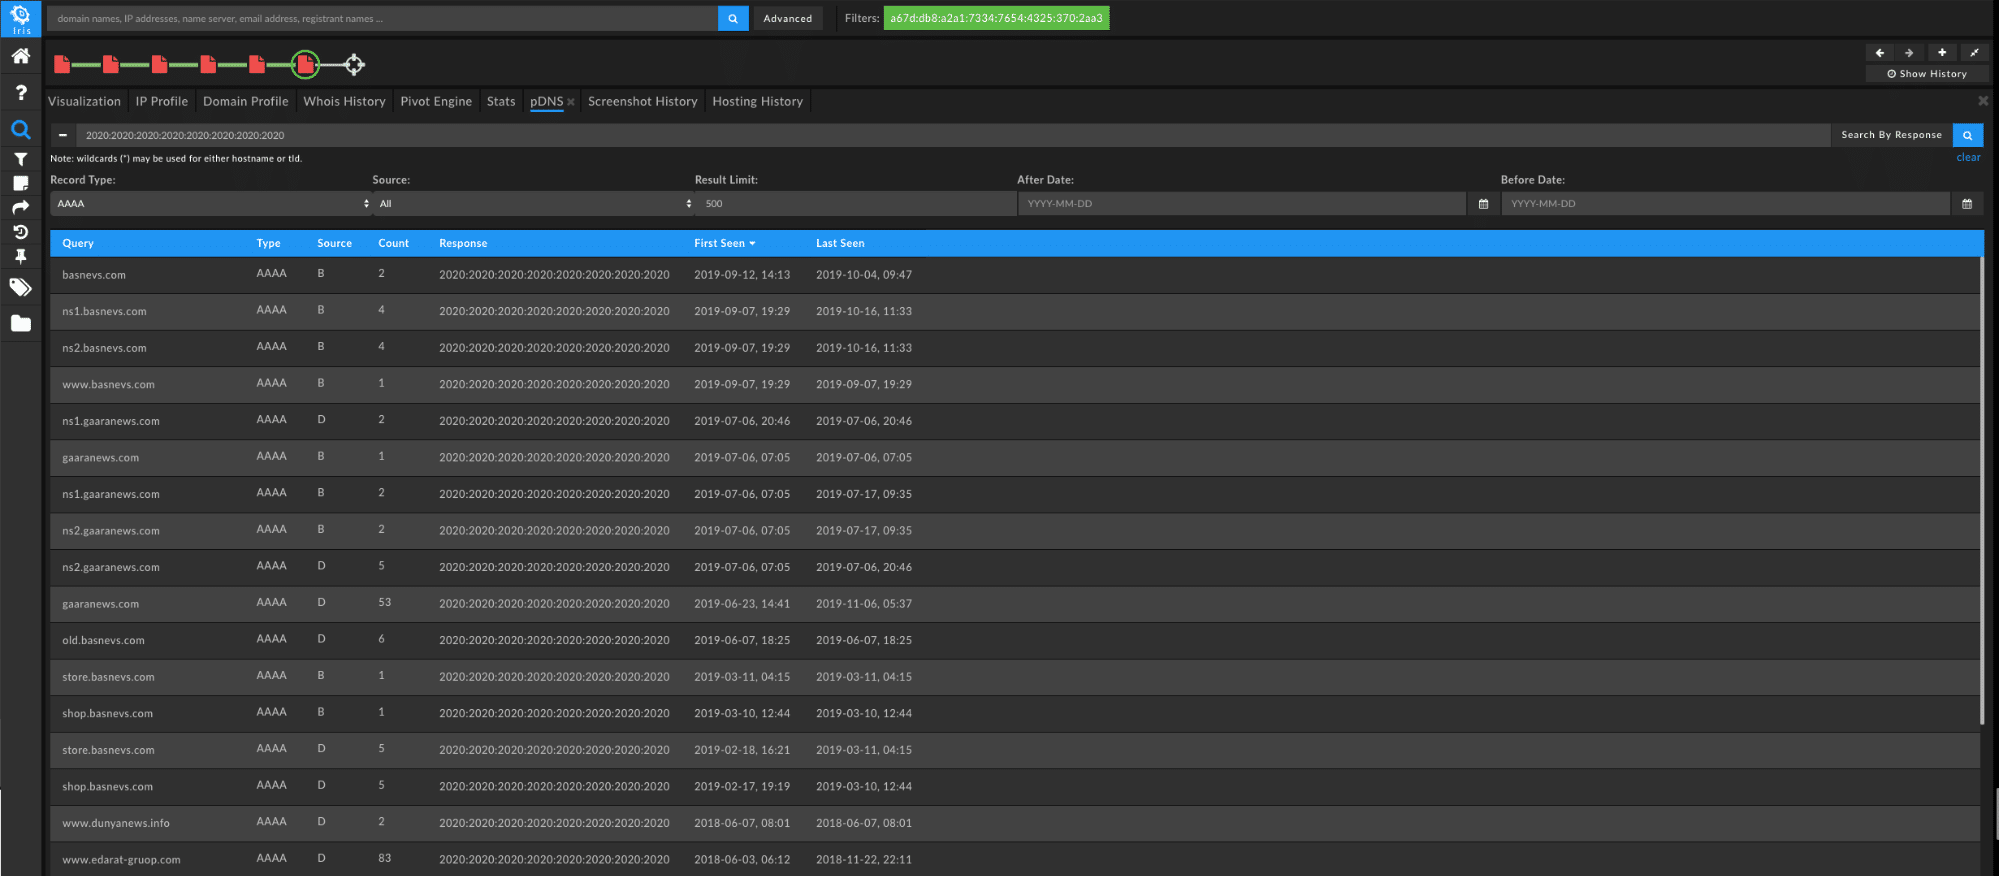Open the Domain Profile tab
This screenshot has height=876, width=1999.
pos(246,101)
